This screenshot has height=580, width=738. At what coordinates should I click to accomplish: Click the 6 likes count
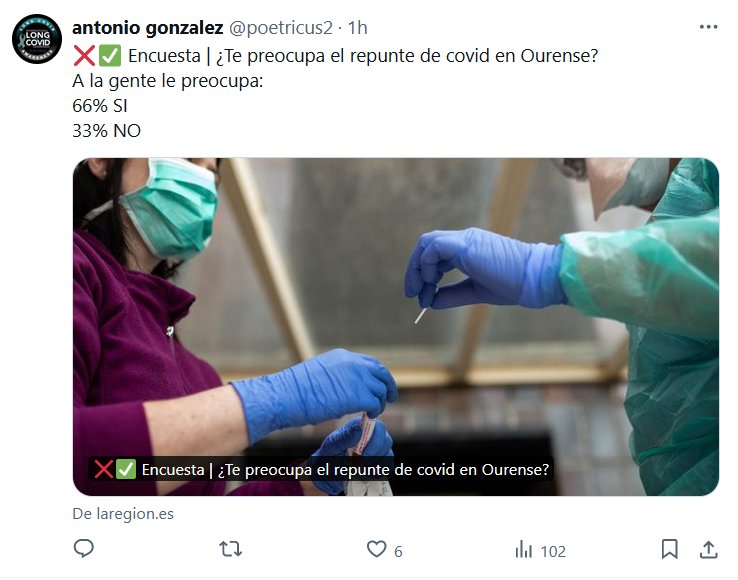398,551
